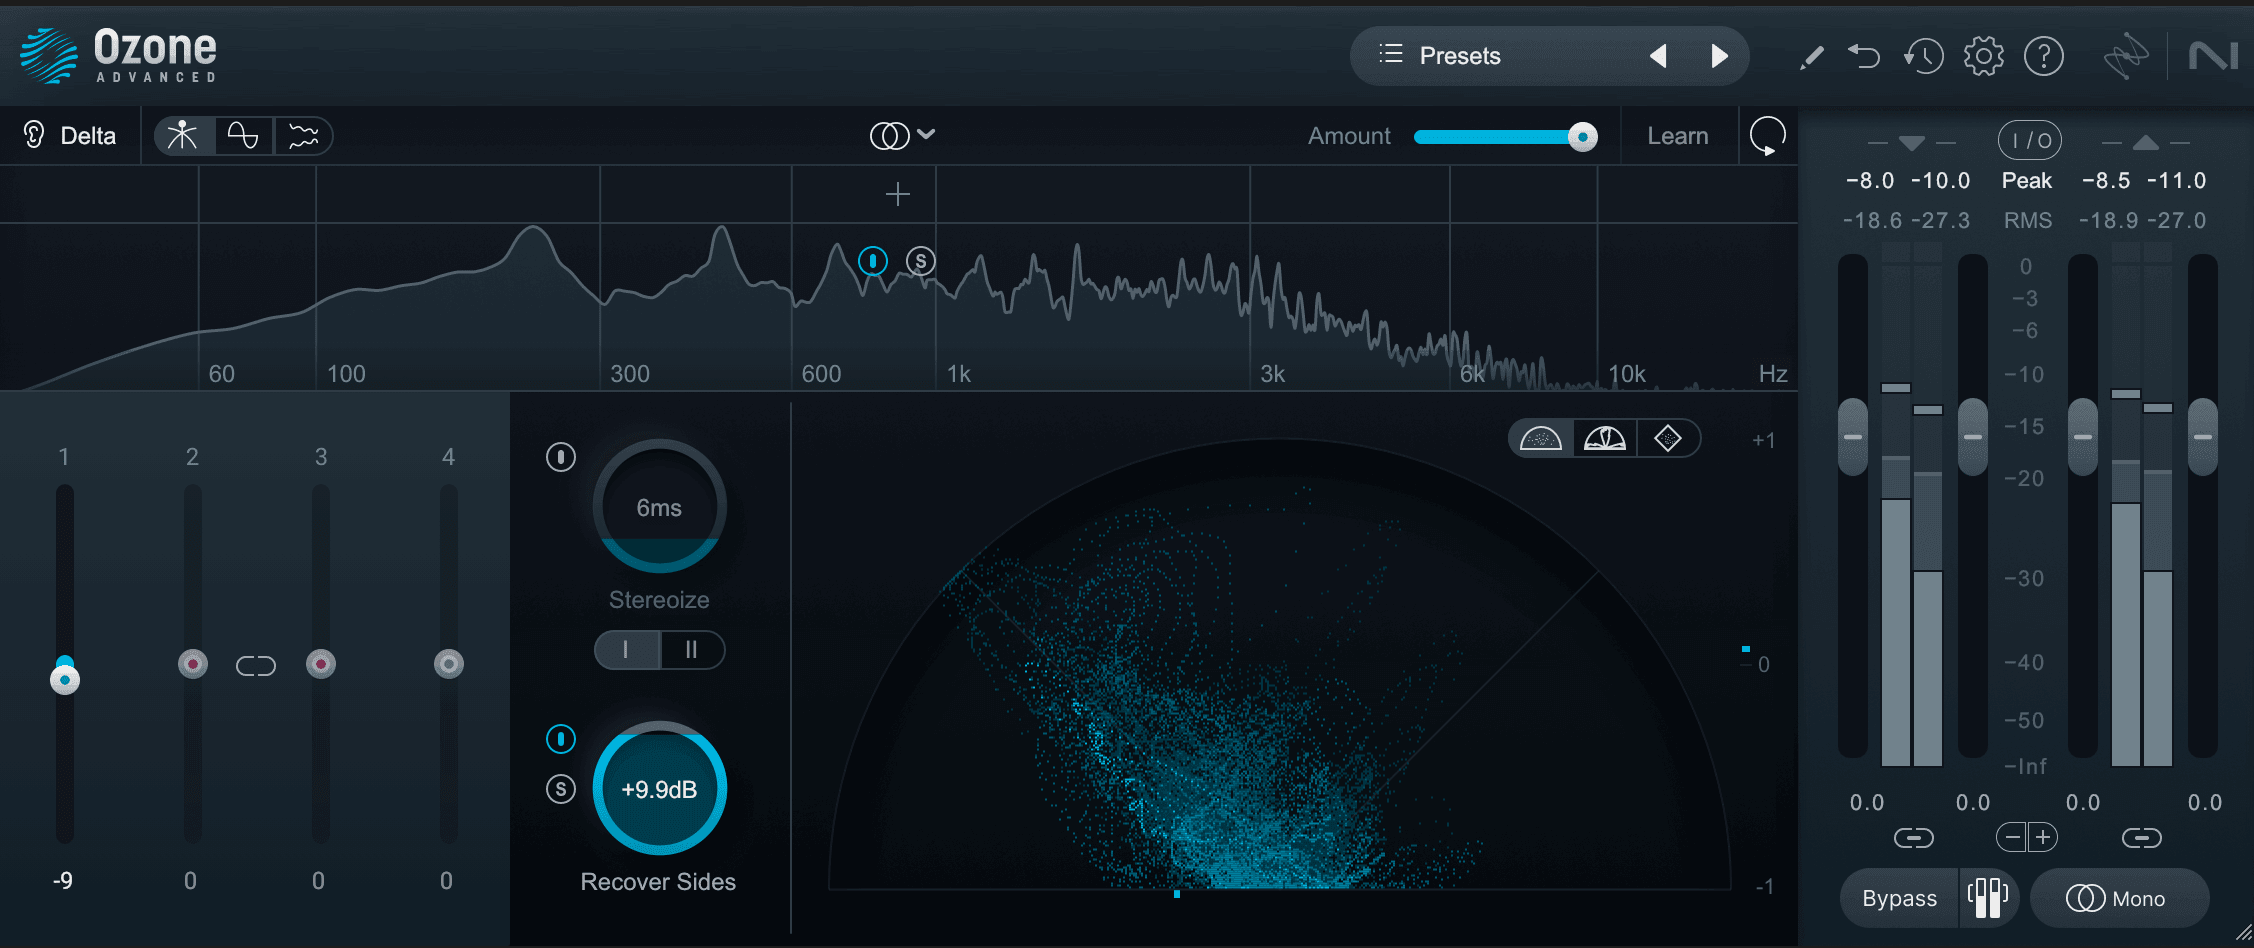Screen dimensions: 2254x948
Task: Adjust the output right gain fader
Action: coord(2202,437)
